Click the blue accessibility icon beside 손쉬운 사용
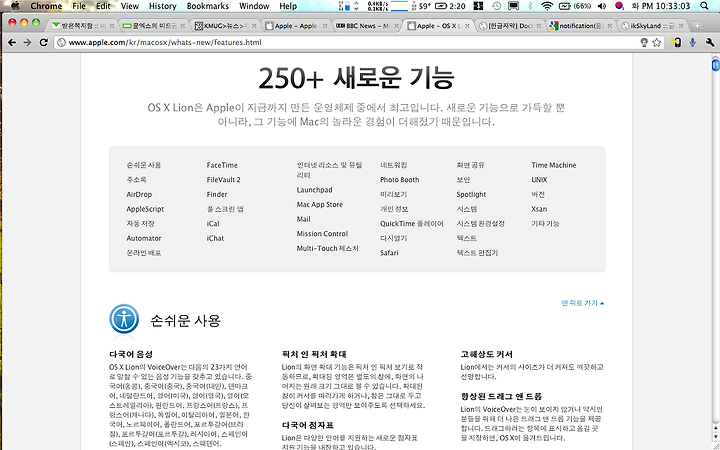 coord(124,319)
